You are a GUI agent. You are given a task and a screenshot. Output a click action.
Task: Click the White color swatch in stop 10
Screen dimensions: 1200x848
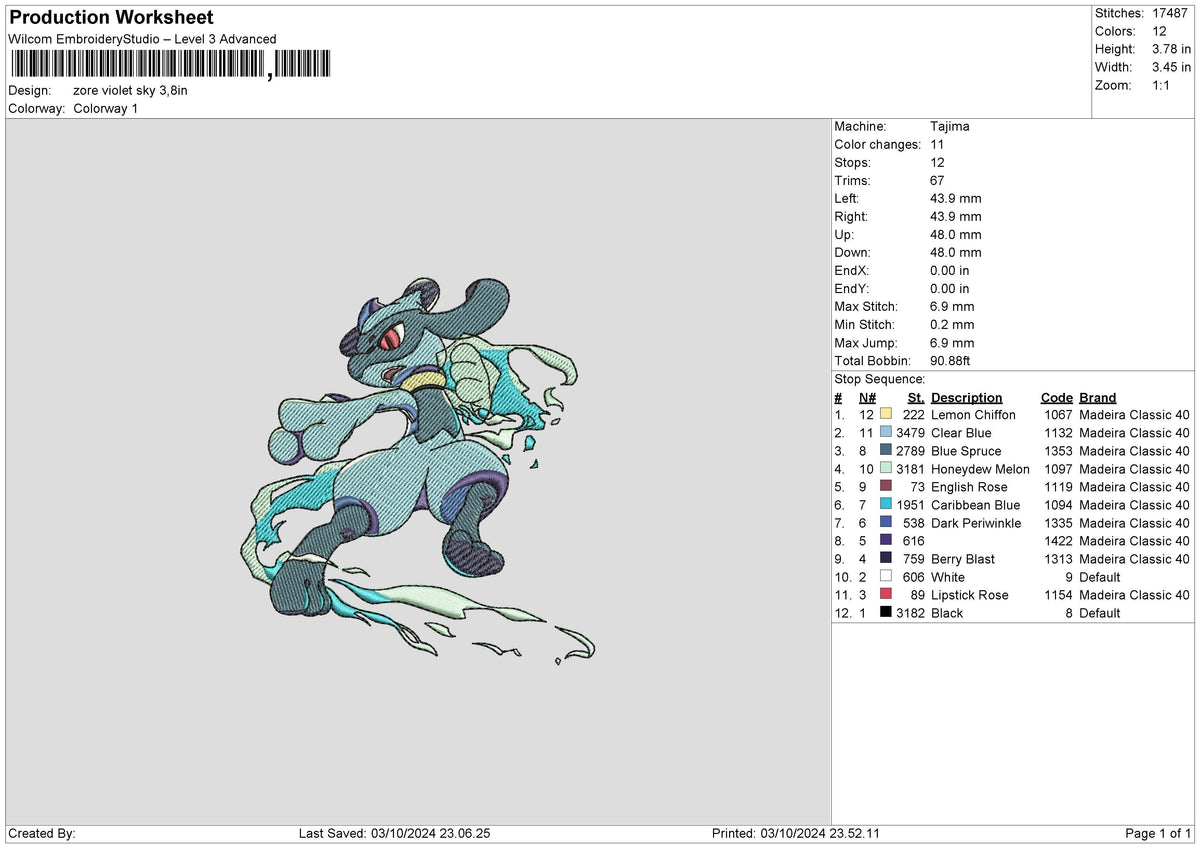pyautogui.click(x=886, y=576)
